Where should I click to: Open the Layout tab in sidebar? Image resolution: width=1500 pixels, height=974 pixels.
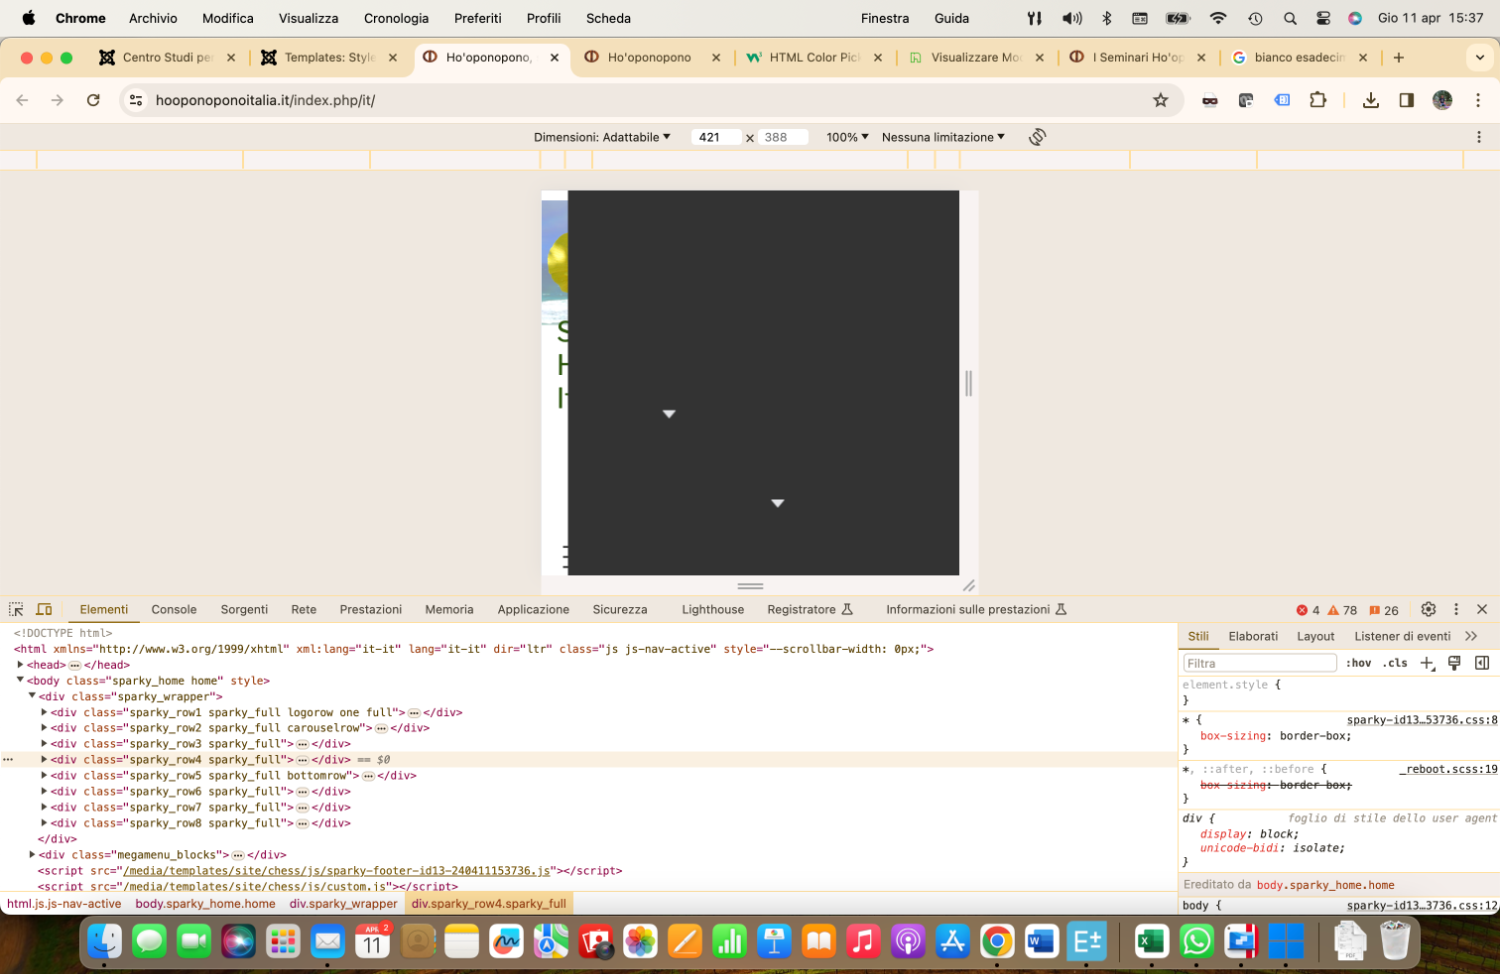[x=1315, y=636]
